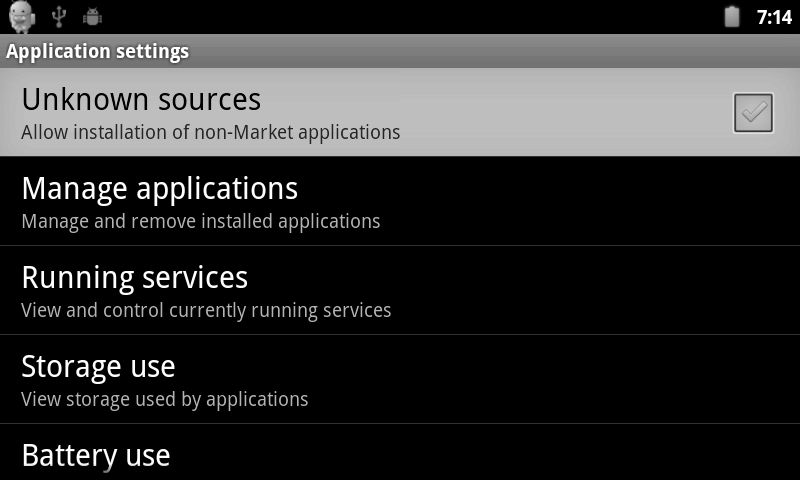Tap empty status bar area between icons
Image resolution: width=800 pixels, height=480 pixels.
tap(408, 17)
